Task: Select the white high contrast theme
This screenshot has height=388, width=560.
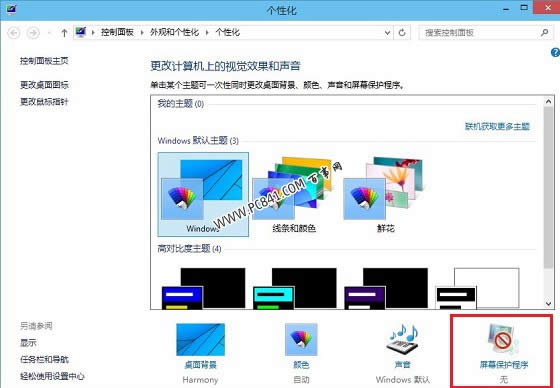Action: pos(478,288)
